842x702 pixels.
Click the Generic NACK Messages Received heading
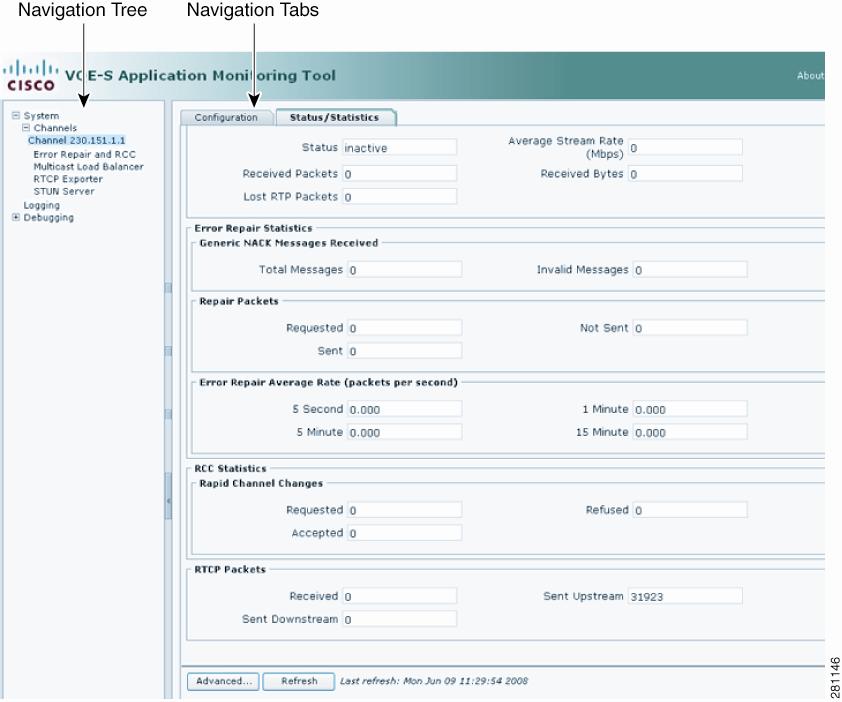[289, 243]
